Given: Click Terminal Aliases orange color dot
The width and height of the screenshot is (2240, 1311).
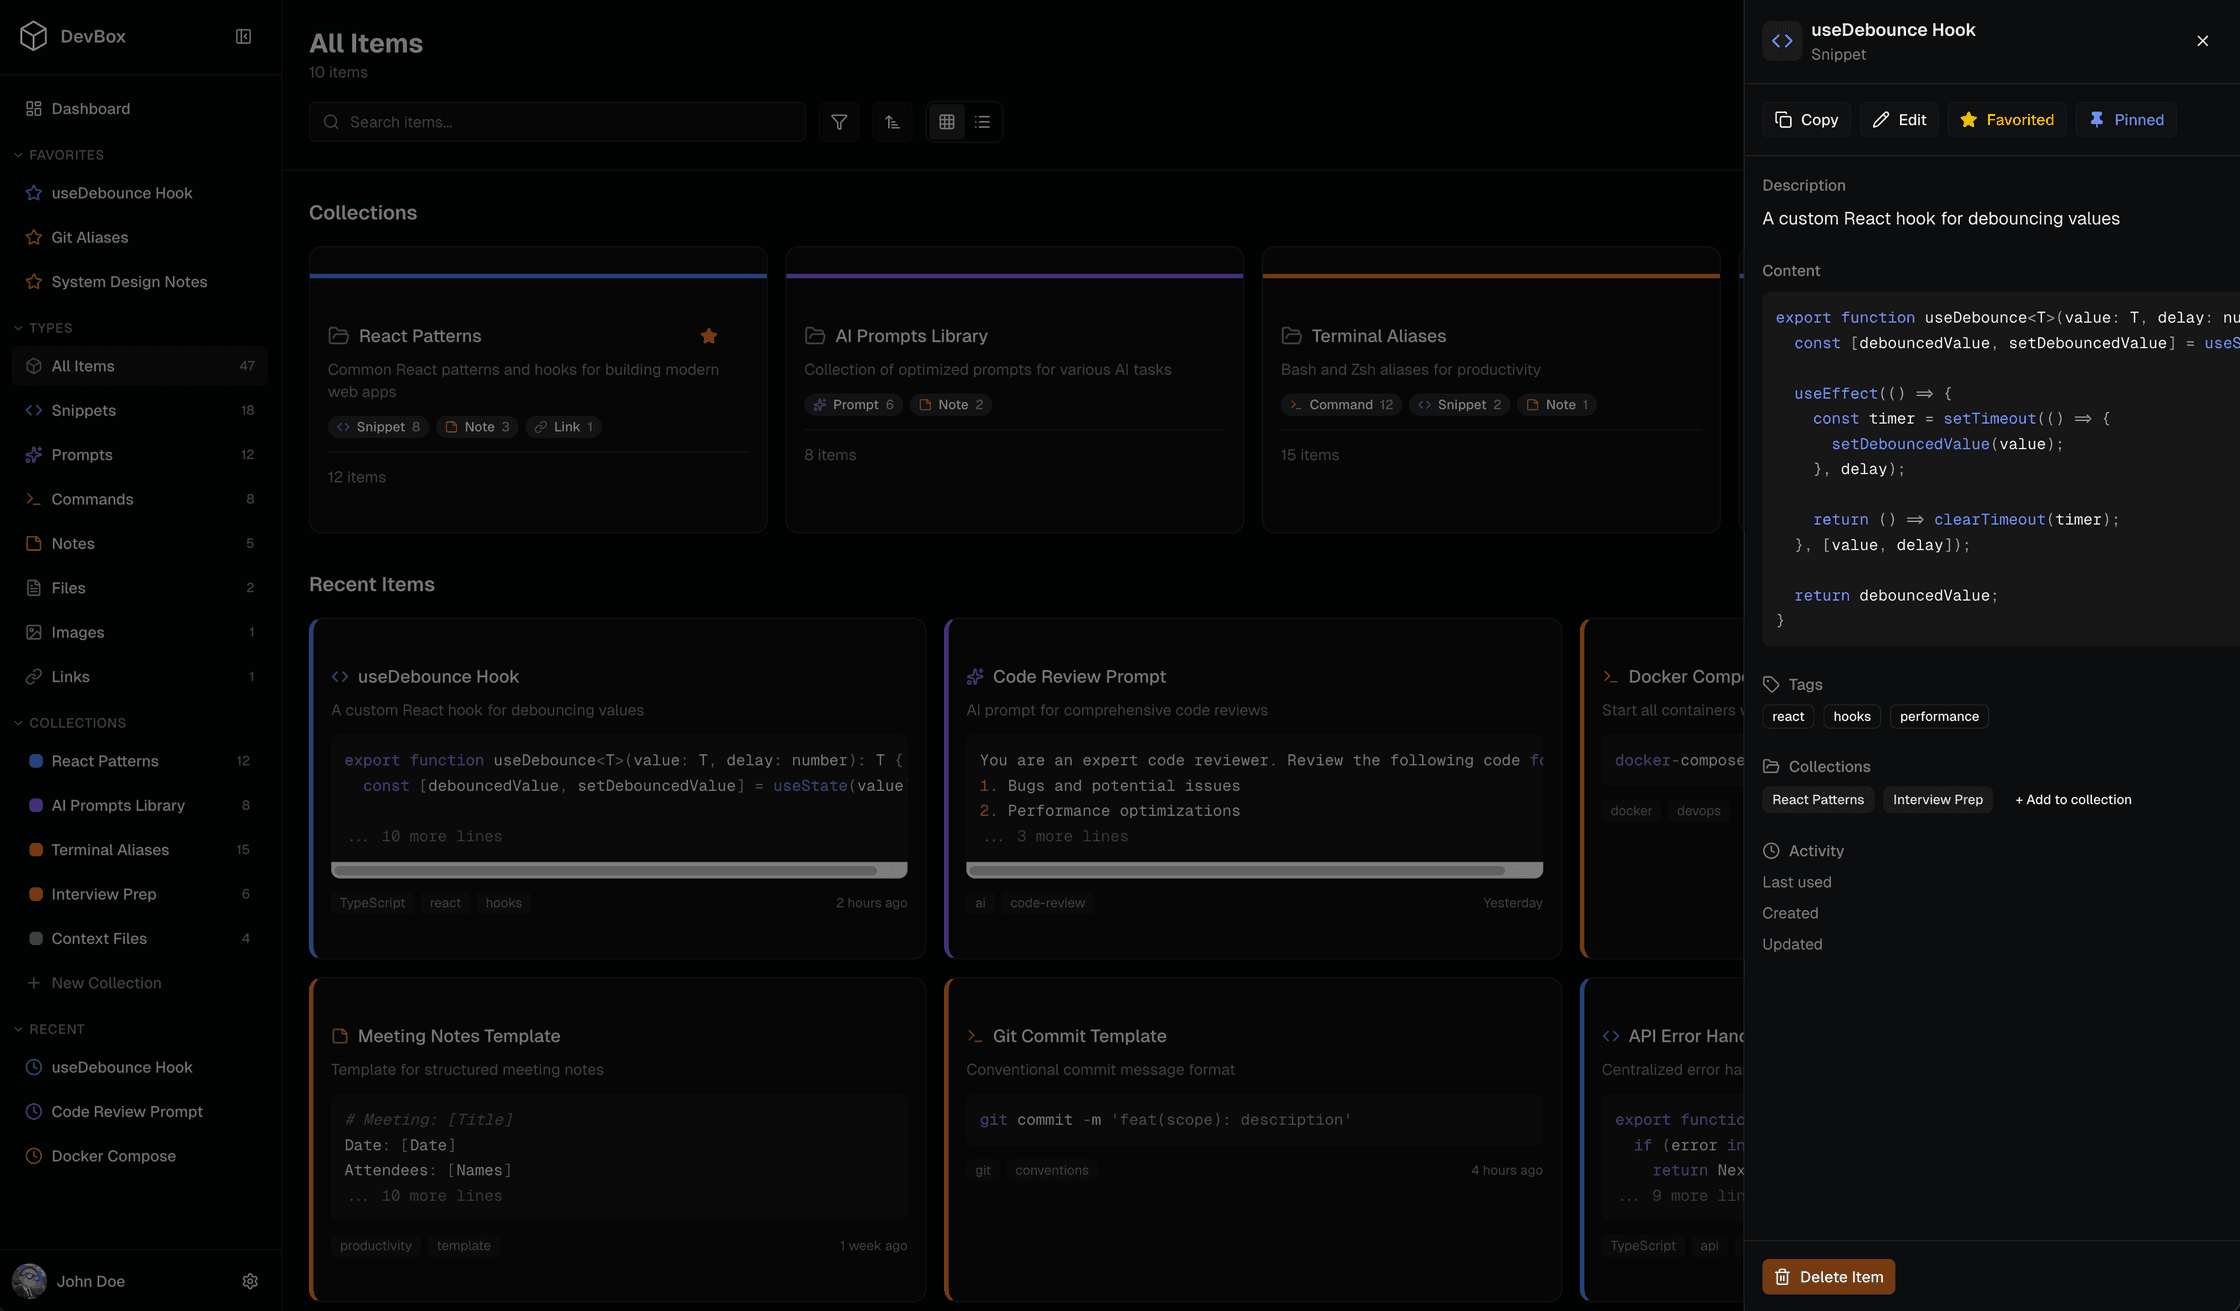Looking at the screenshot, I should 36,850.
